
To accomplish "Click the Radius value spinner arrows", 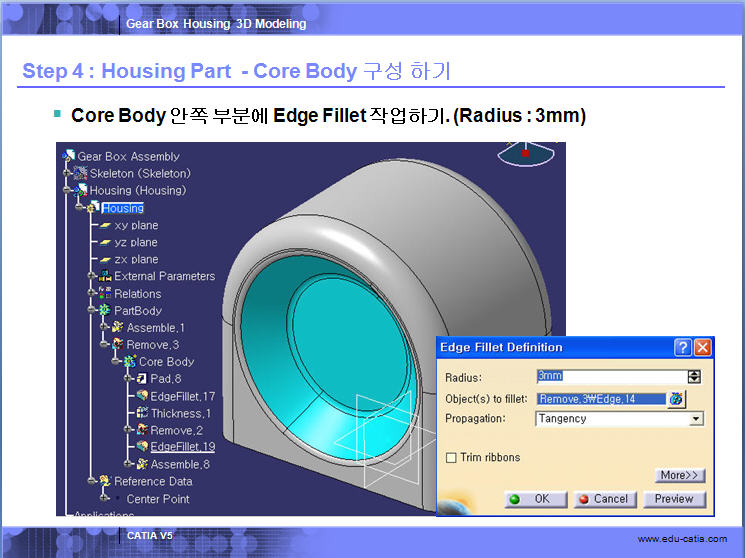I will point(694,377).
